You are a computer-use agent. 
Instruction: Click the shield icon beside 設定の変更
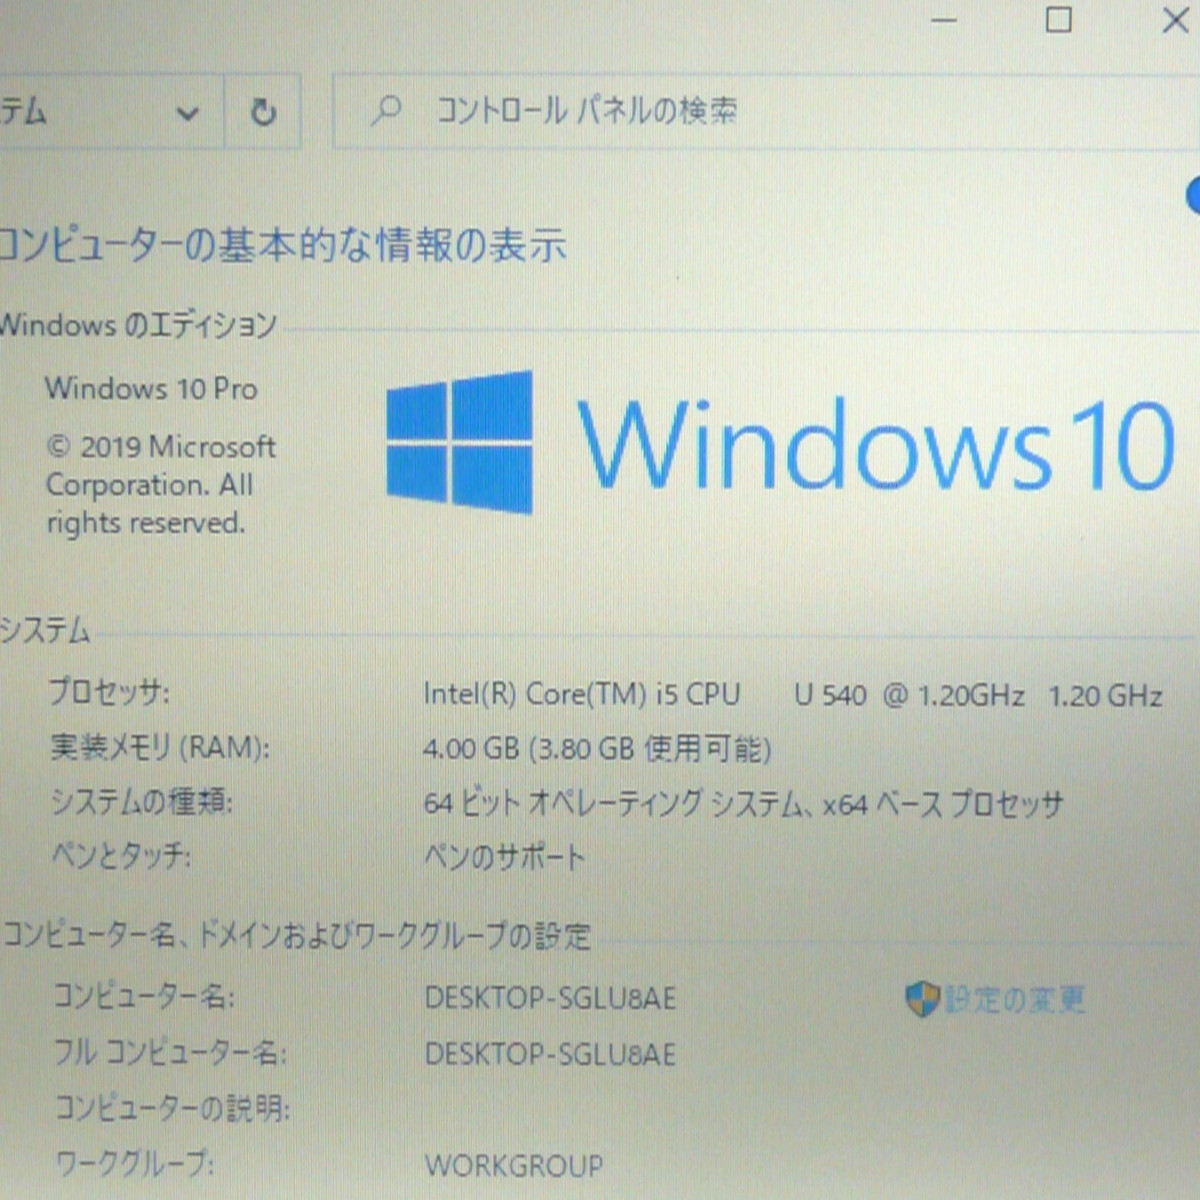point(921,998)
